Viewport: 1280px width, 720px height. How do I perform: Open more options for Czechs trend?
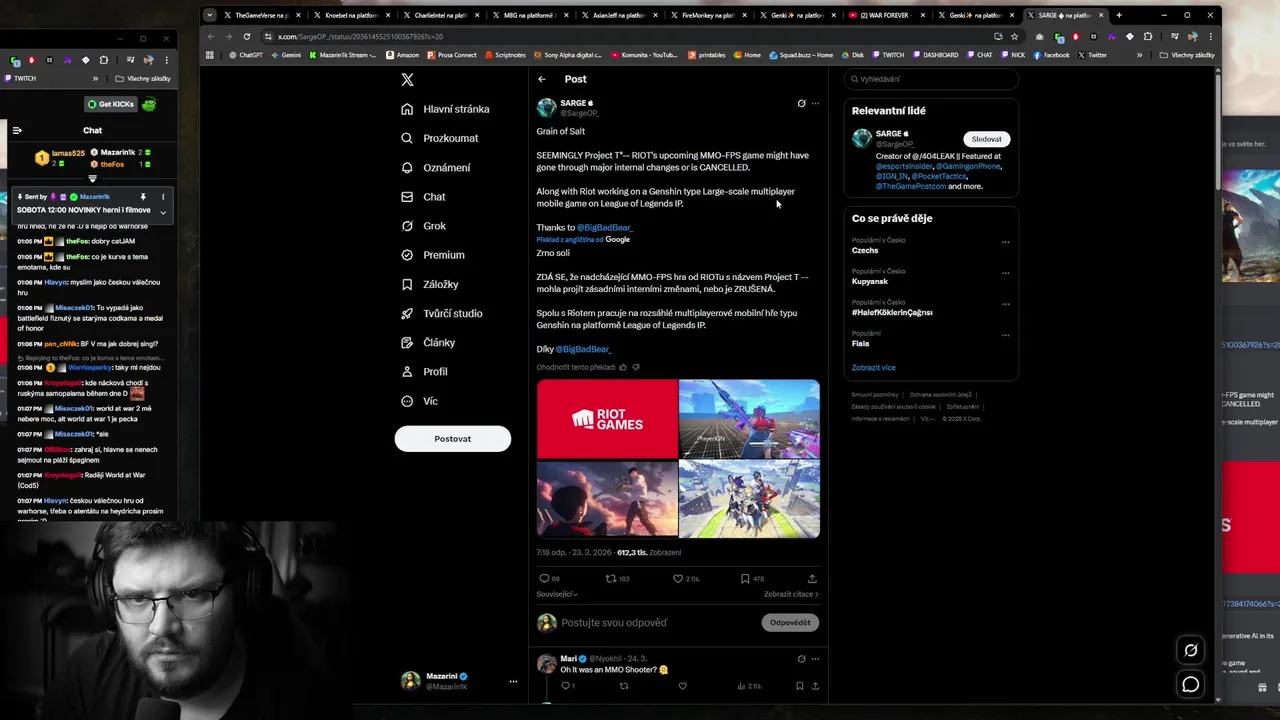[1006, 241]
